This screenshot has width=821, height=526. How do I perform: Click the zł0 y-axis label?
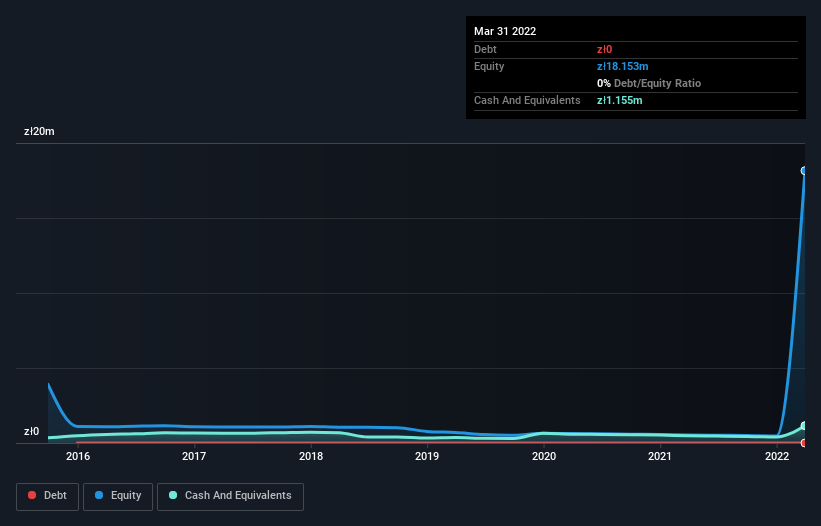(x=31, y=431)
